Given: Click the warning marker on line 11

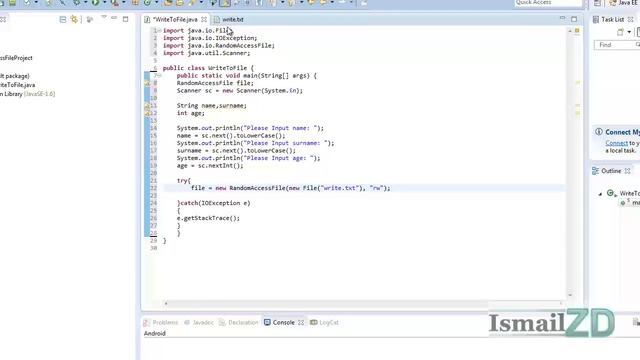Looking at the screenshot, I should (x=147, y=106).
